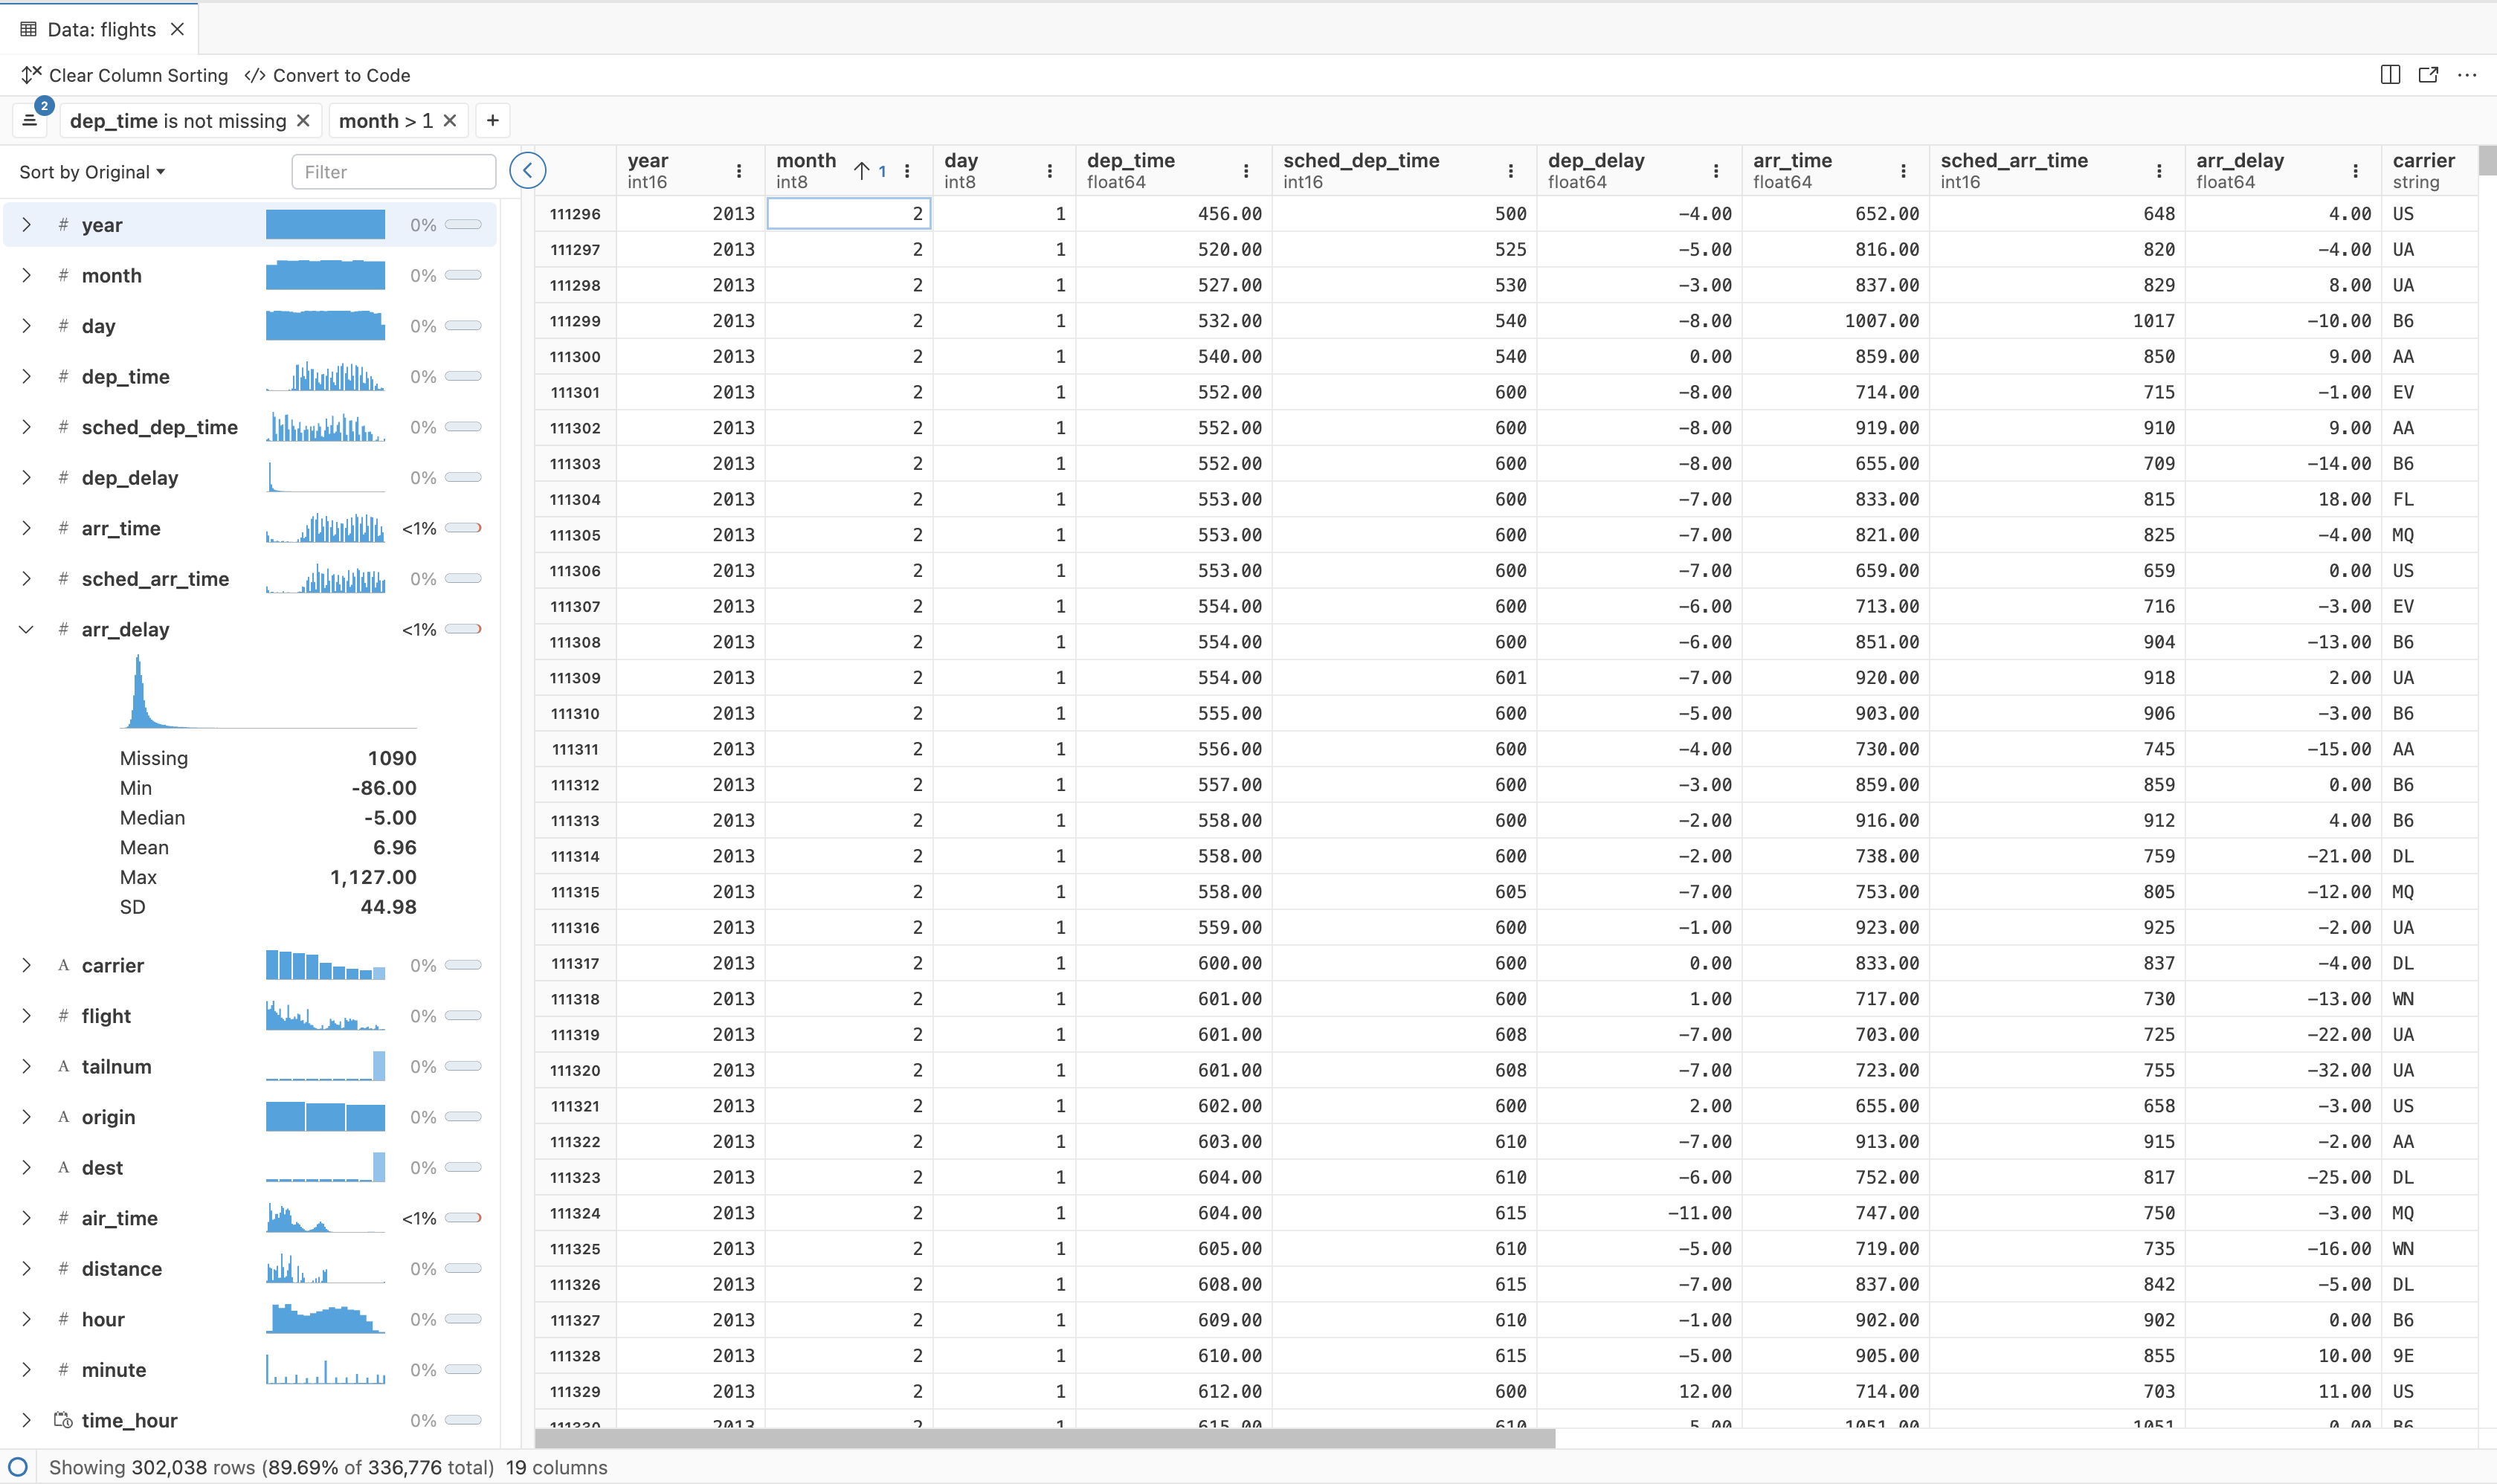The height and width of the screenshot is (1484, 2497).
Task: Adjust the arr_delay missing-value slider
Action: (463, 628)
